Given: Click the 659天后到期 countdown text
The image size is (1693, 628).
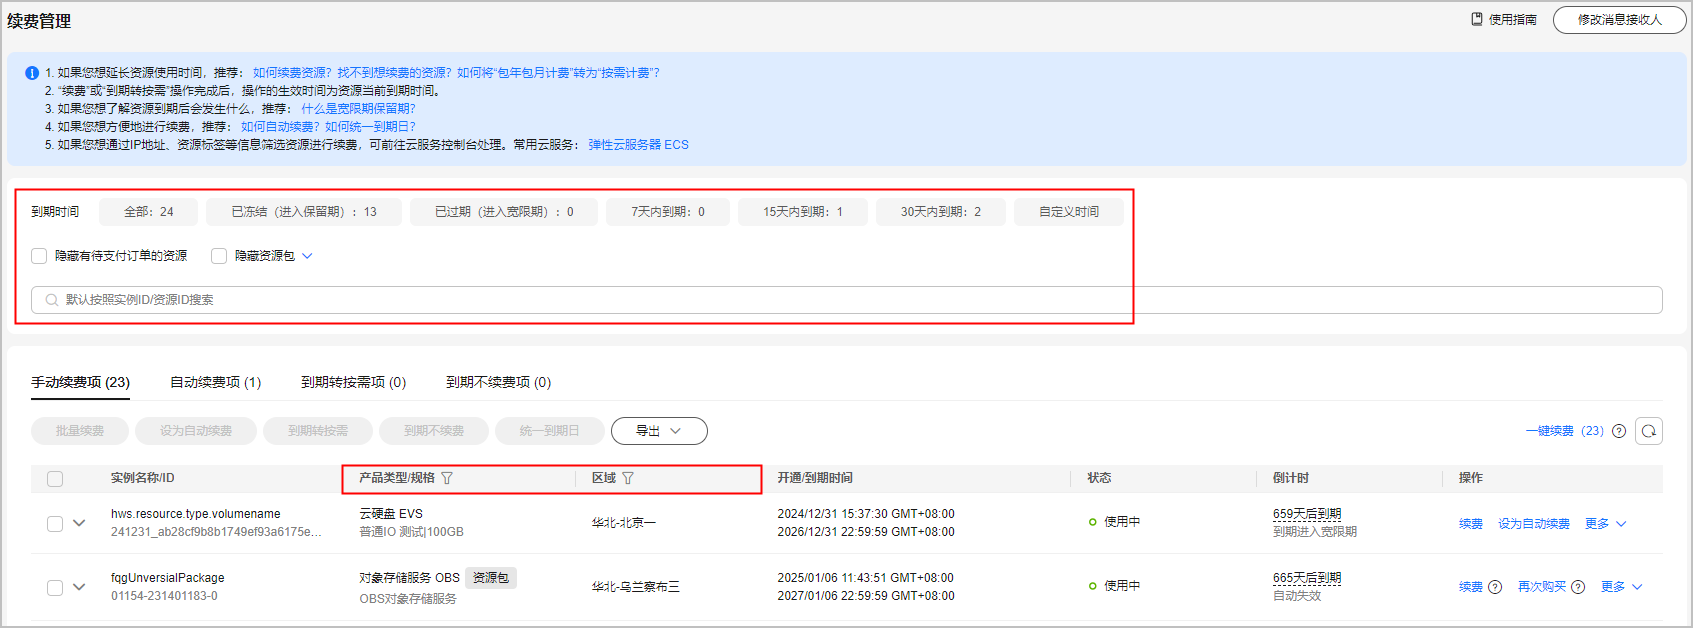Looking at the screenshot, I should tap(1307, 514).
